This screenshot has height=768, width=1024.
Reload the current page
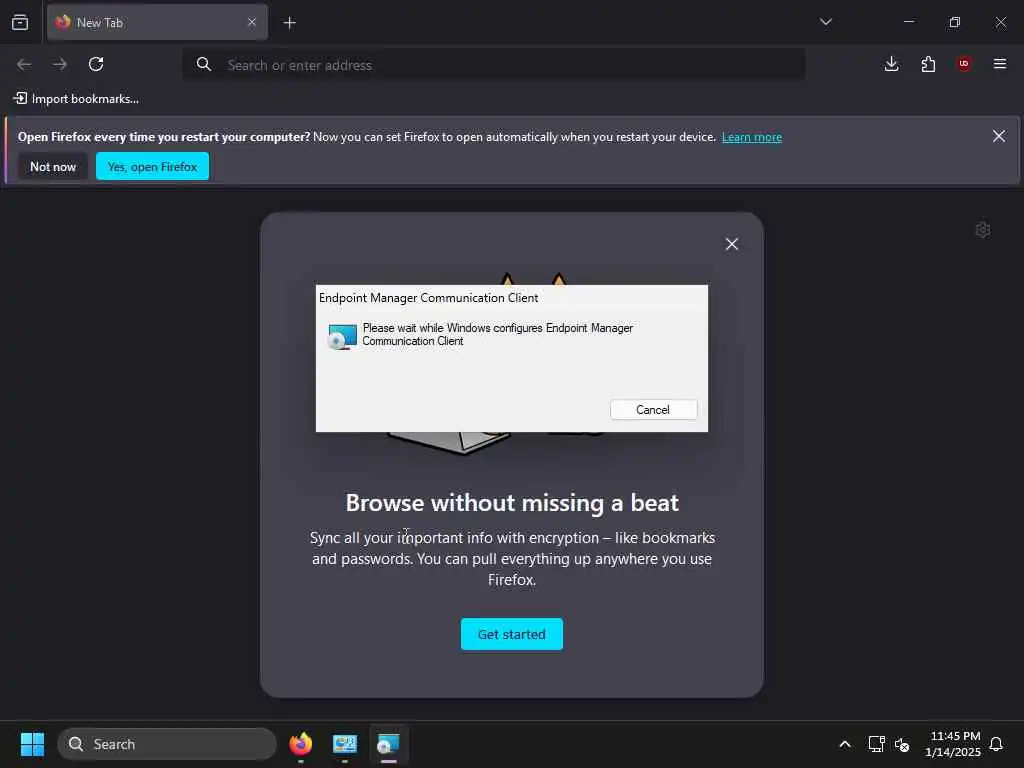tap(96, 64)
